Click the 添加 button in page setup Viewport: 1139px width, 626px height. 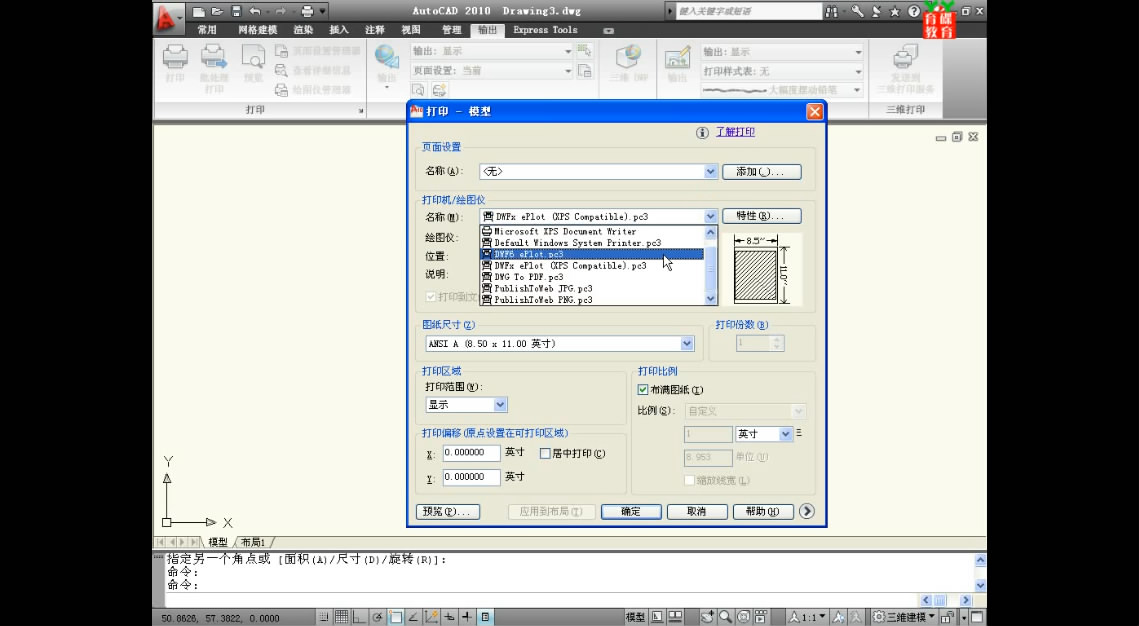click(762, 171)
